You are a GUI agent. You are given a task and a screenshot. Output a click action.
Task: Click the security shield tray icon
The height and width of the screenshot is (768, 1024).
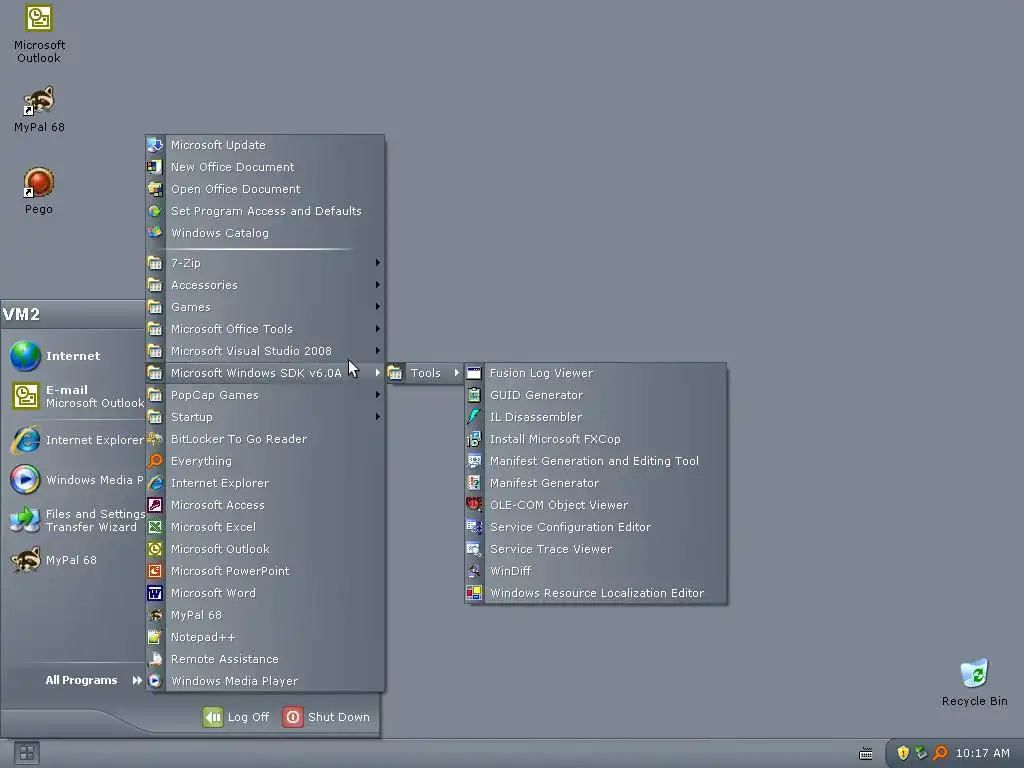click(x=903, y=753)
